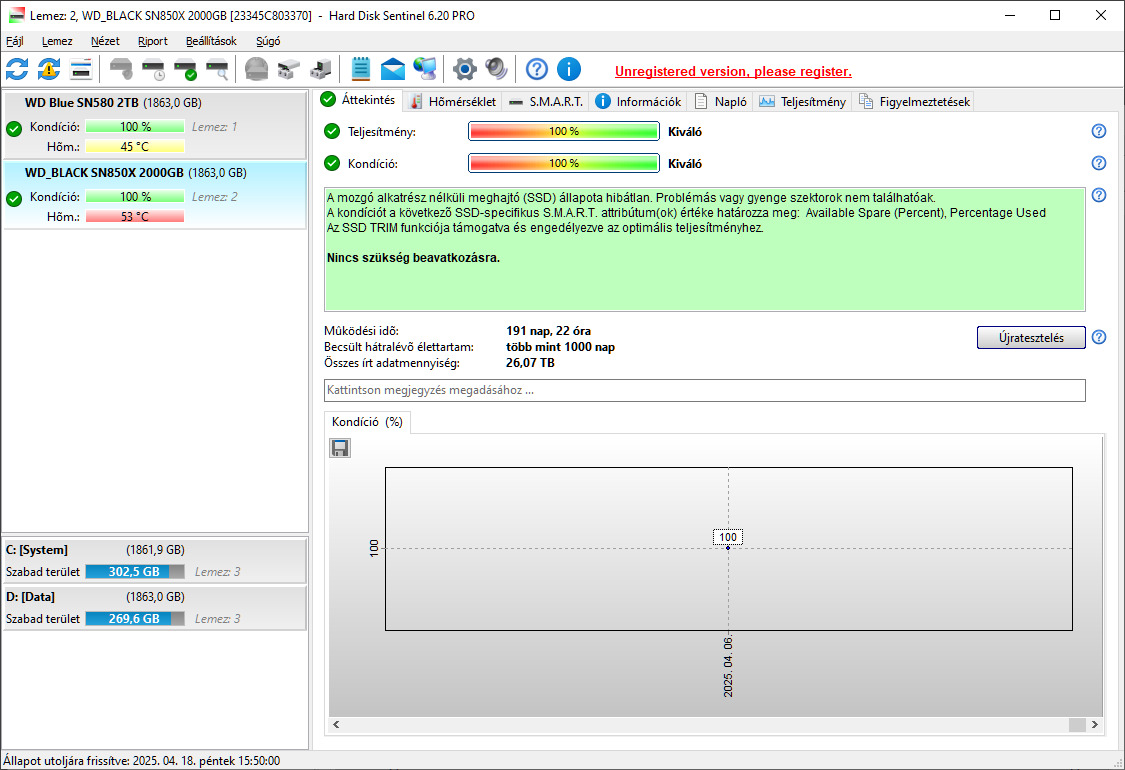1125x770 pixels.
Task: Click help icon next to Újratesztelés button
Action: coord(1098,337)
